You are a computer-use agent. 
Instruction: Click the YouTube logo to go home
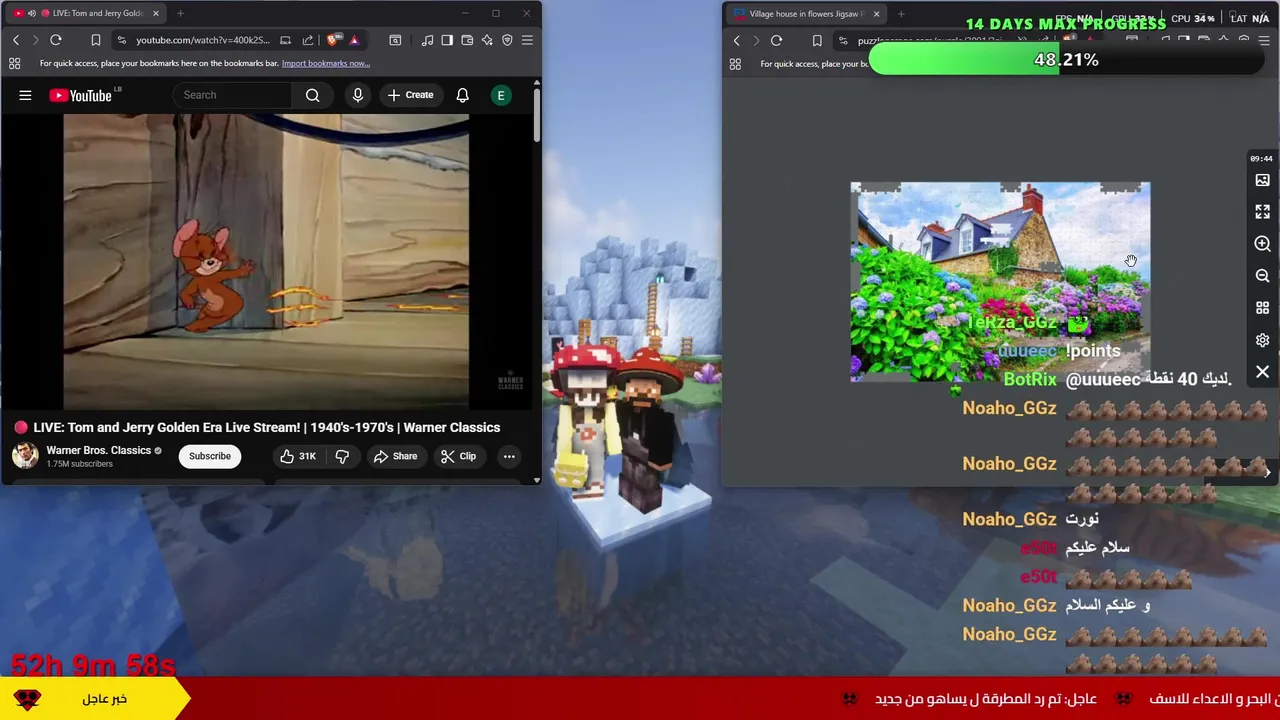click(82, 95)
